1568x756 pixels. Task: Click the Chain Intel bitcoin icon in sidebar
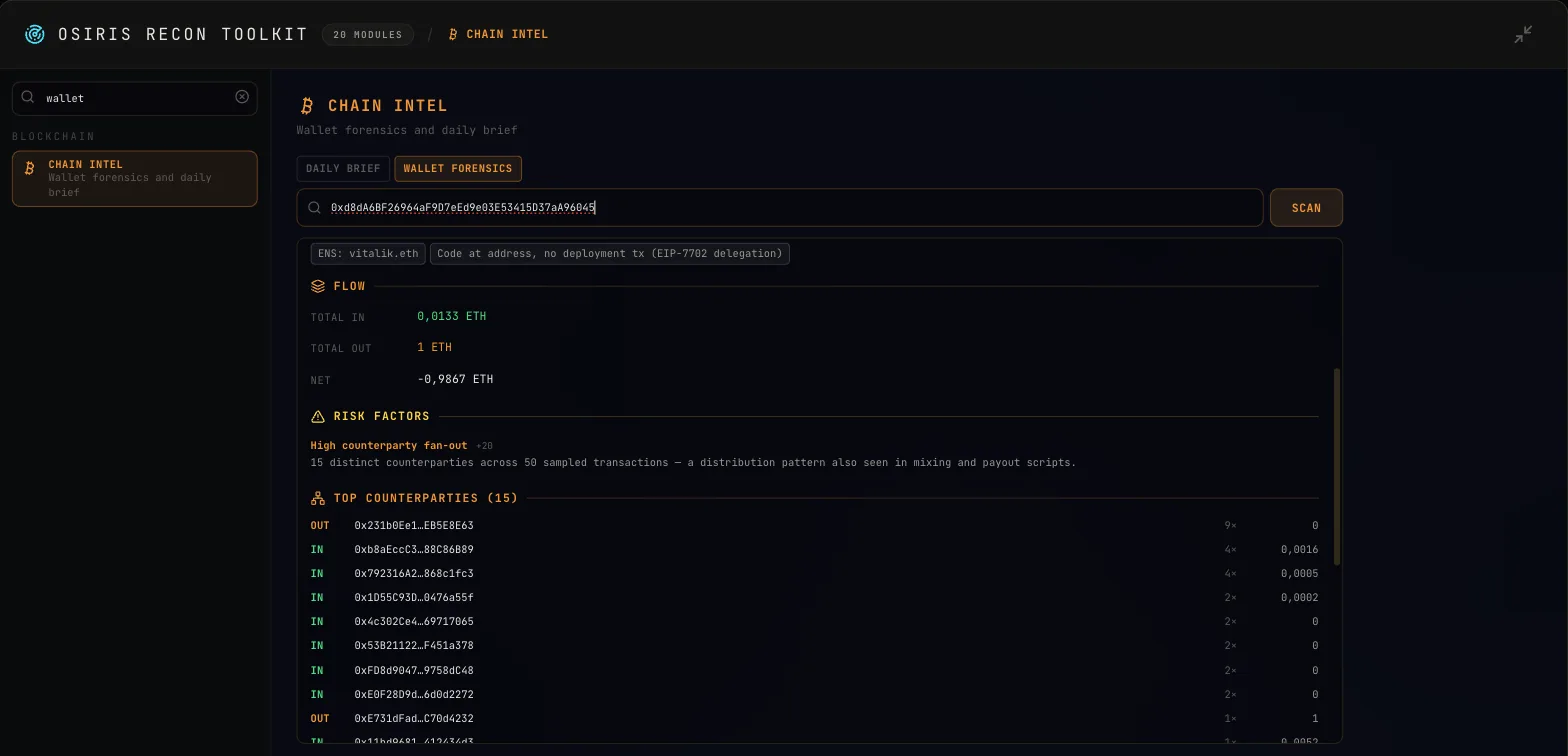click(x=29, y=168)
